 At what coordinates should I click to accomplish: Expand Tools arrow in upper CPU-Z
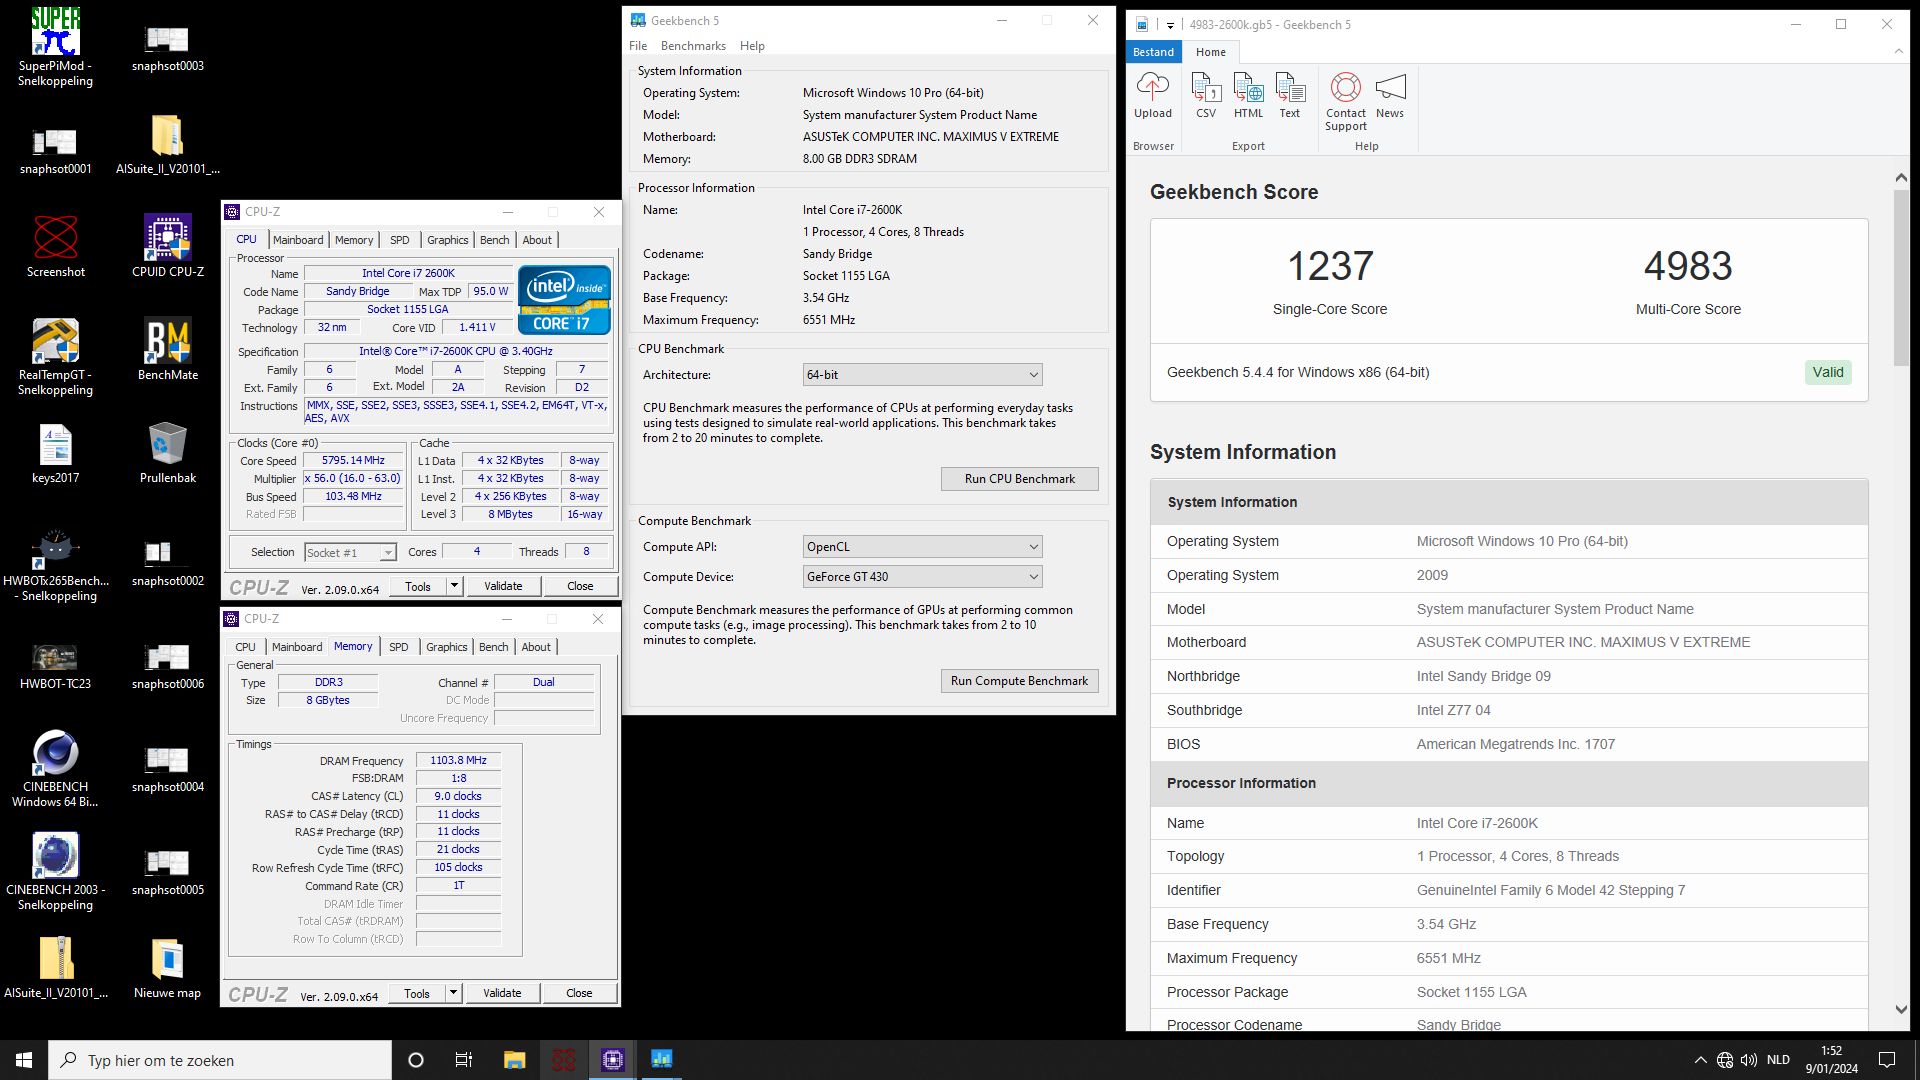[x=454, y=586]
